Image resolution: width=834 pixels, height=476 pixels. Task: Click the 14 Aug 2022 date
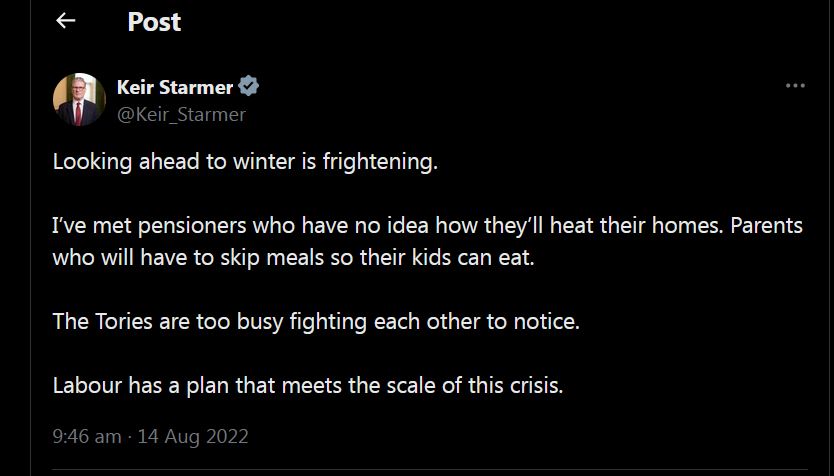tap(194, 437)
